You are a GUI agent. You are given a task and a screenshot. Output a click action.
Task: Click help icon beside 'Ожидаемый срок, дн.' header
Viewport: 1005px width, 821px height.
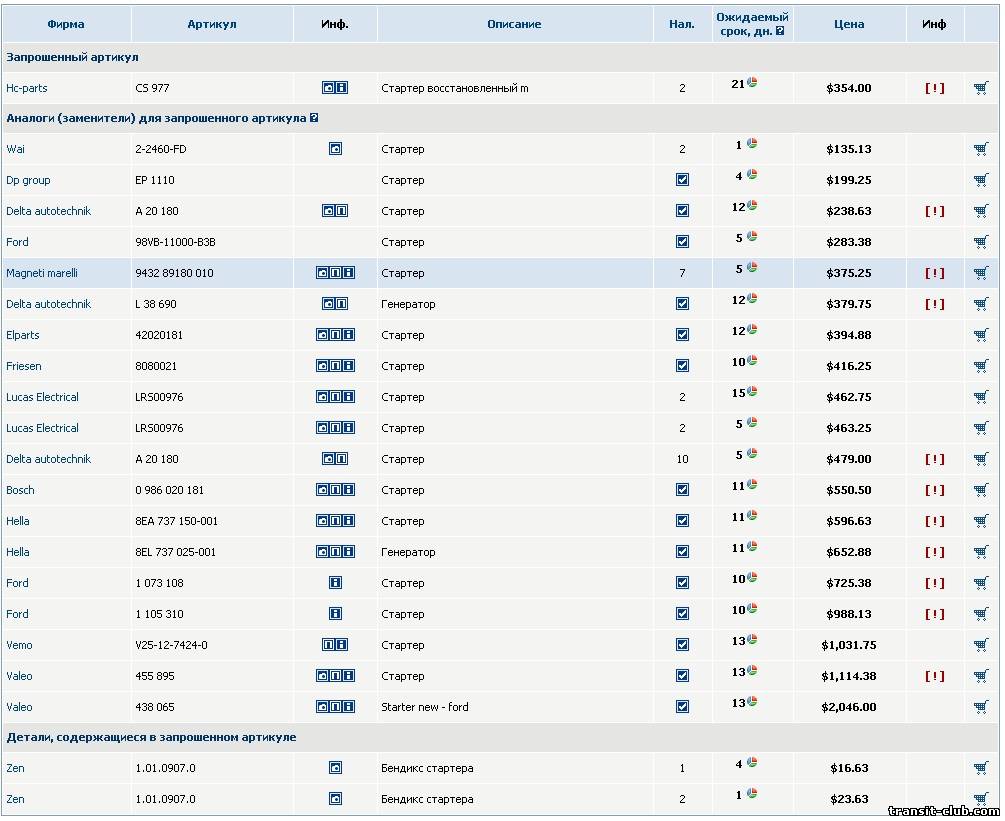coord(779,31)
